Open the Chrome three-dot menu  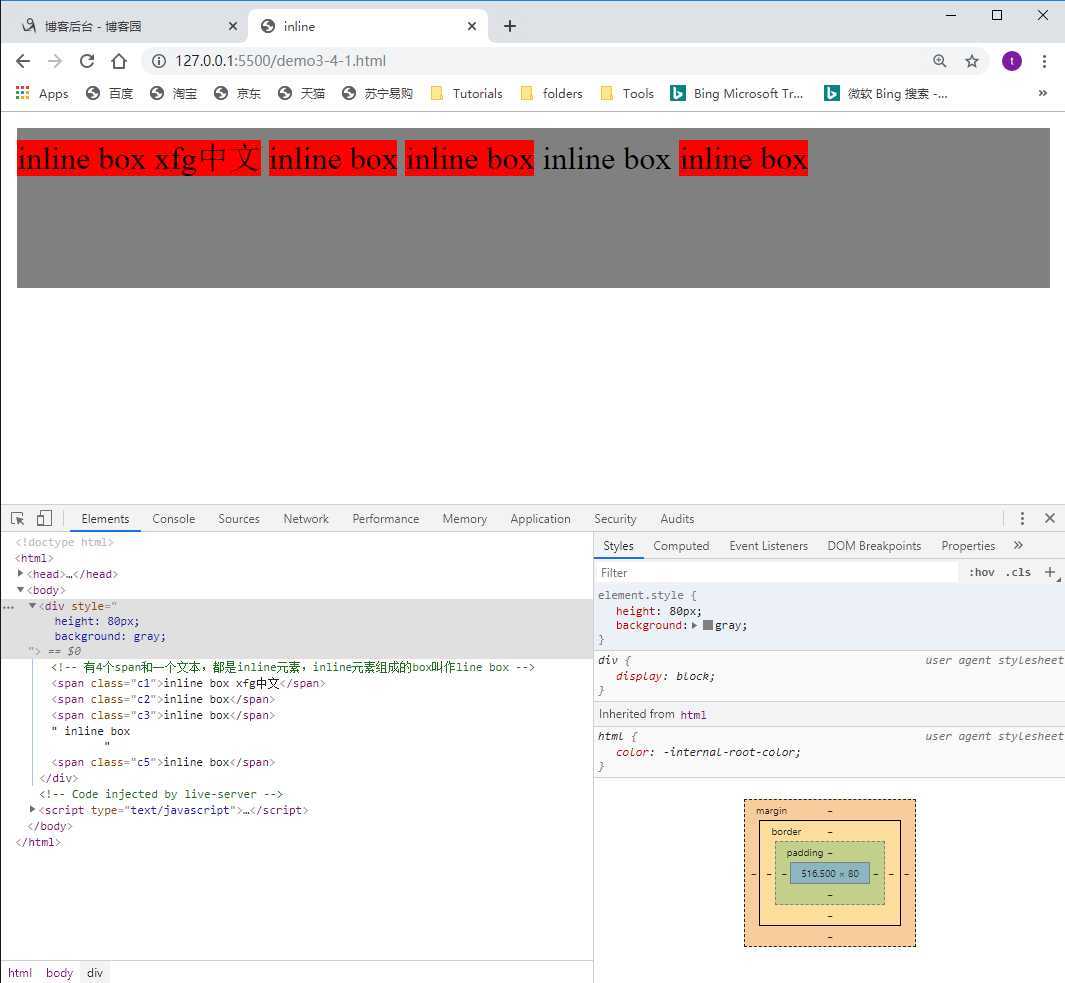pos(1044,61)
